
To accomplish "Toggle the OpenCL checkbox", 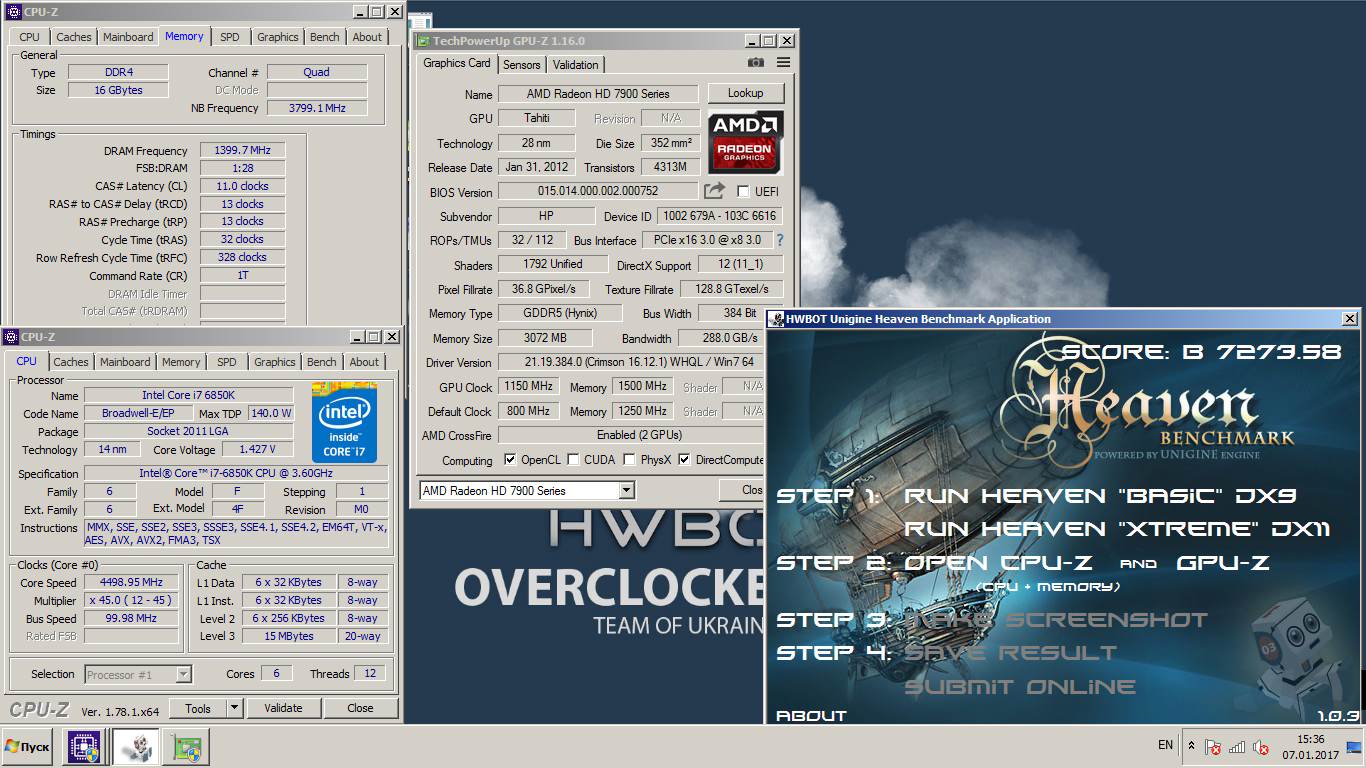I will point(510,460).
